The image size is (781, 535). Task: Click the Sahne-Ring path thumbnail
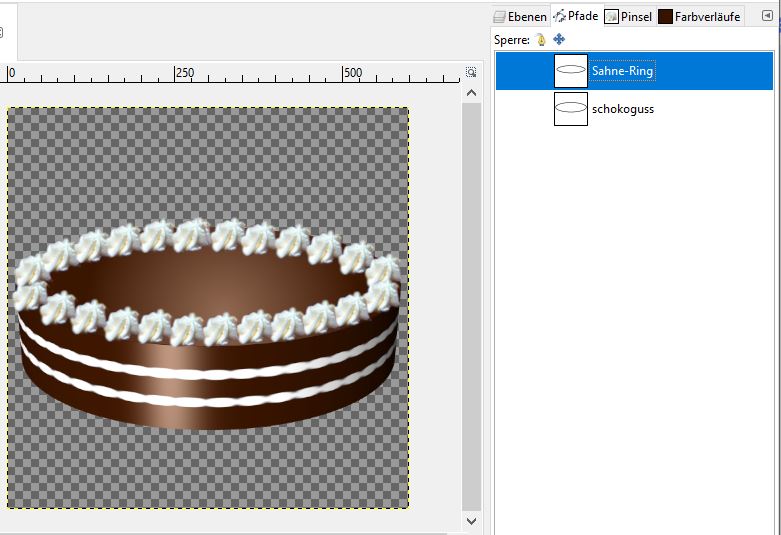[571, 71]
